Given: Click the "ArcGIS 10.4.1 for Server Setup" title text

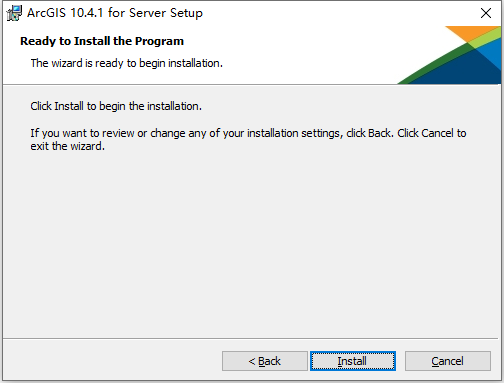Looking at the screenshot, I should tap(115, 13).
